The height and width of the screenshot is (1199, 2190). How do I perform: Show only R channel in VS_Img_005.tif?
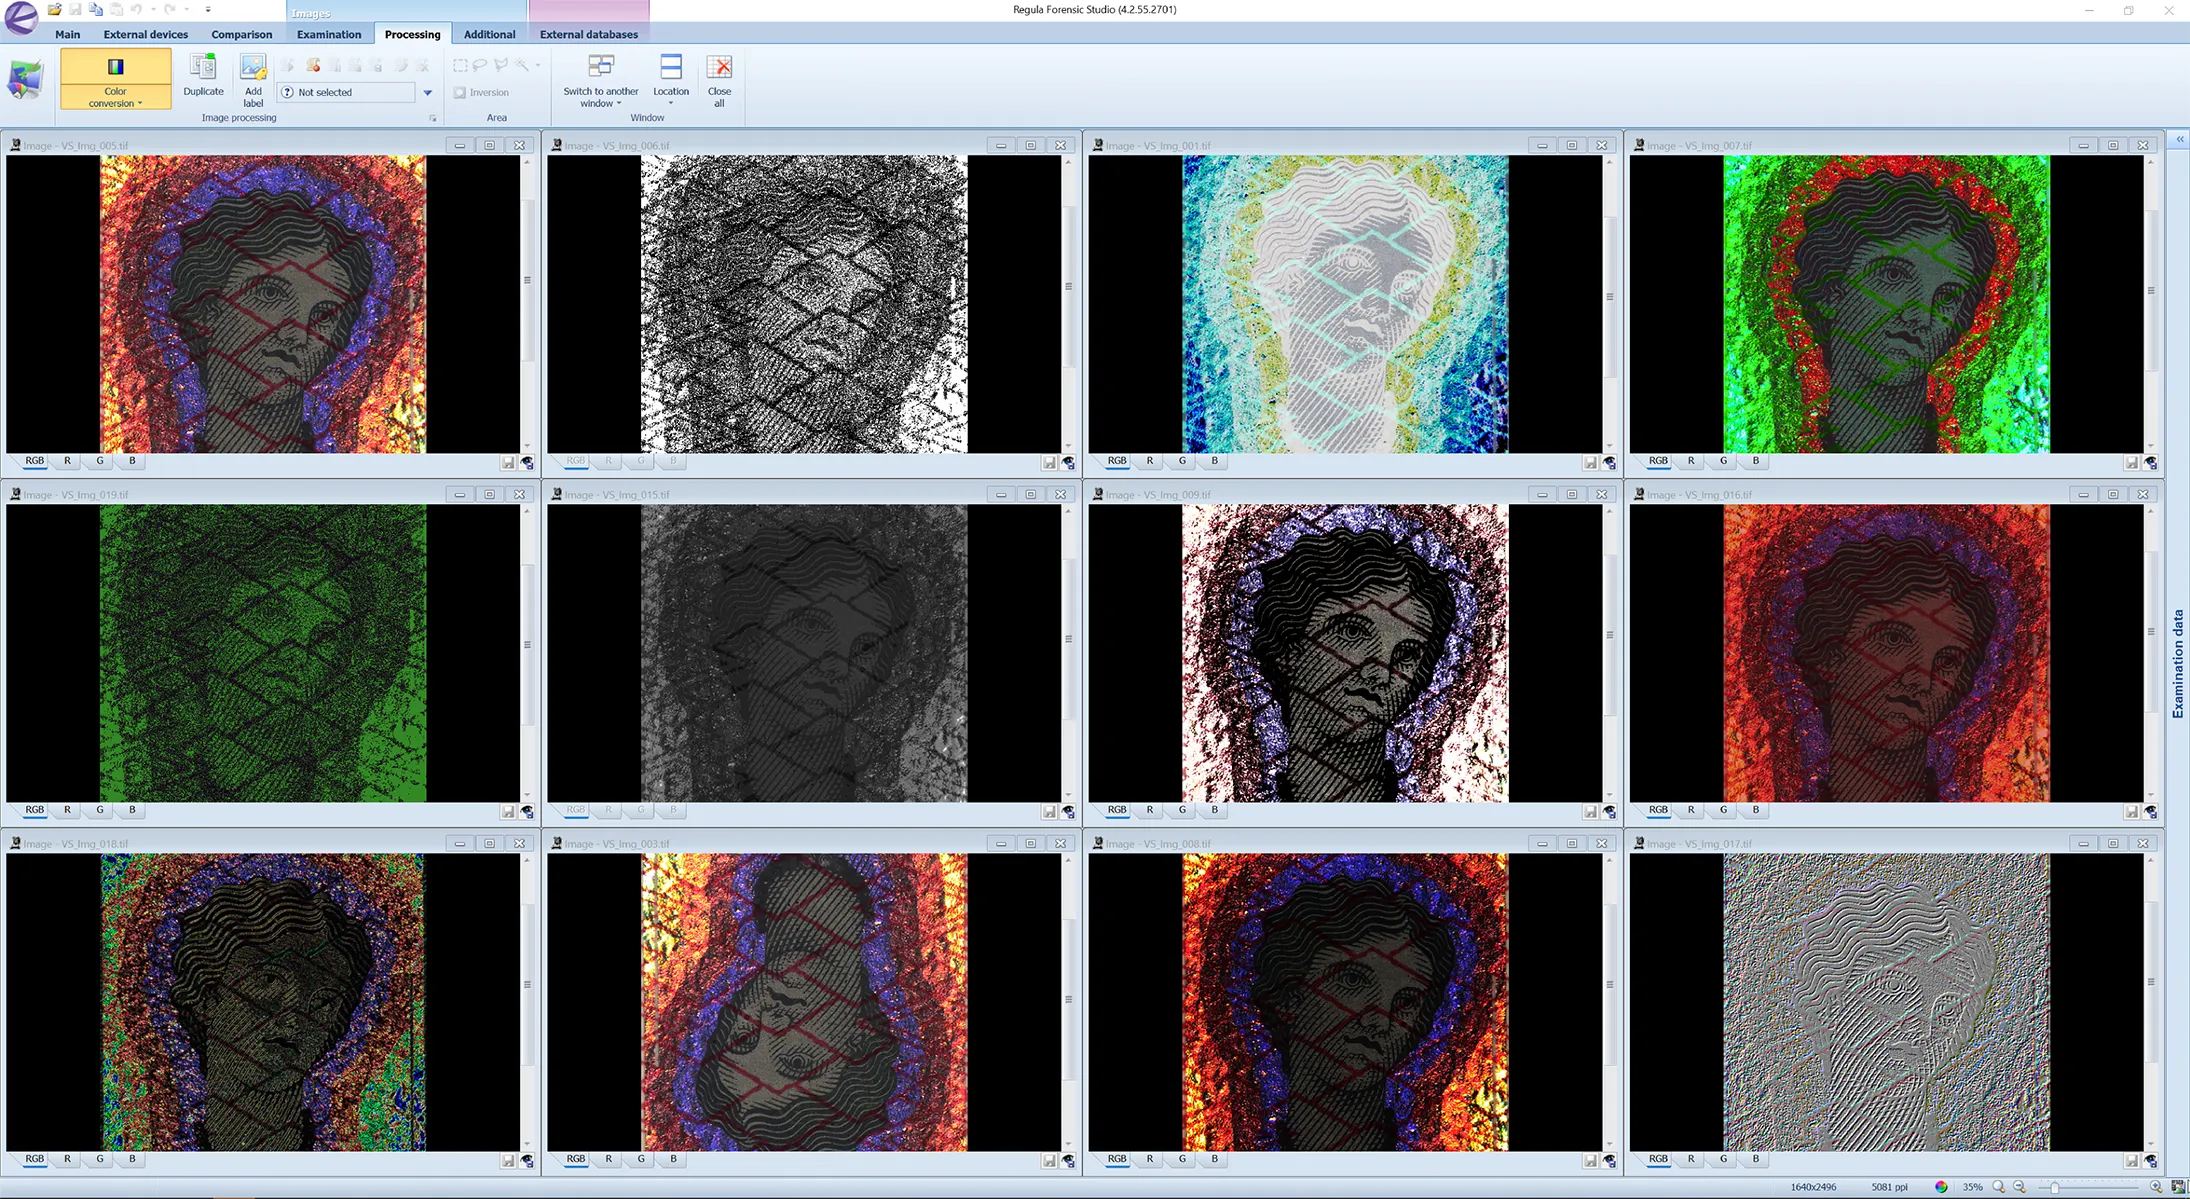click(67, 461)
